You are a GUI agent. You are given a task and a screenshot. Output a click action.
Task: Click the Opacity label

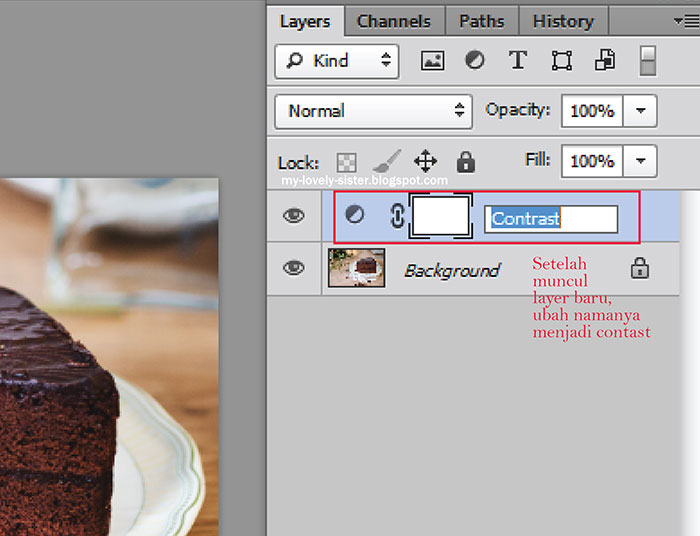coord(518,110)
